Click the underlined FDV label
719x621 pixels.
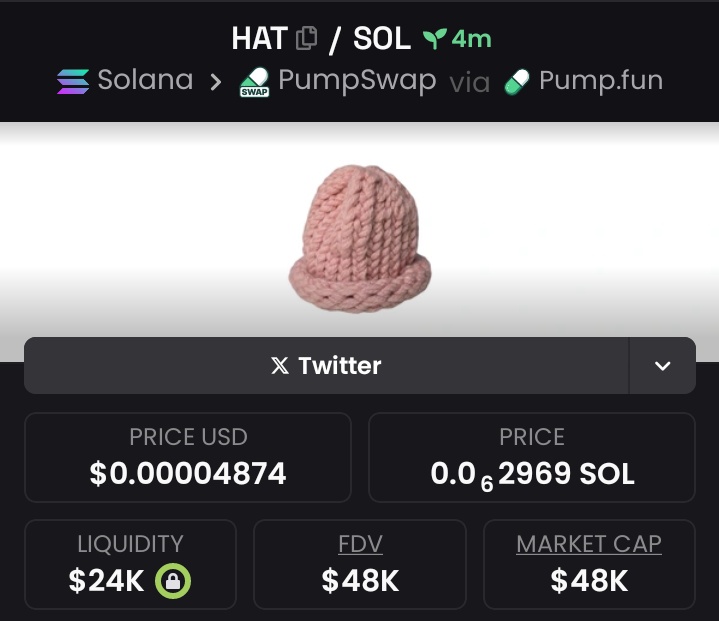pyautogui.click(x=360, y=544)
